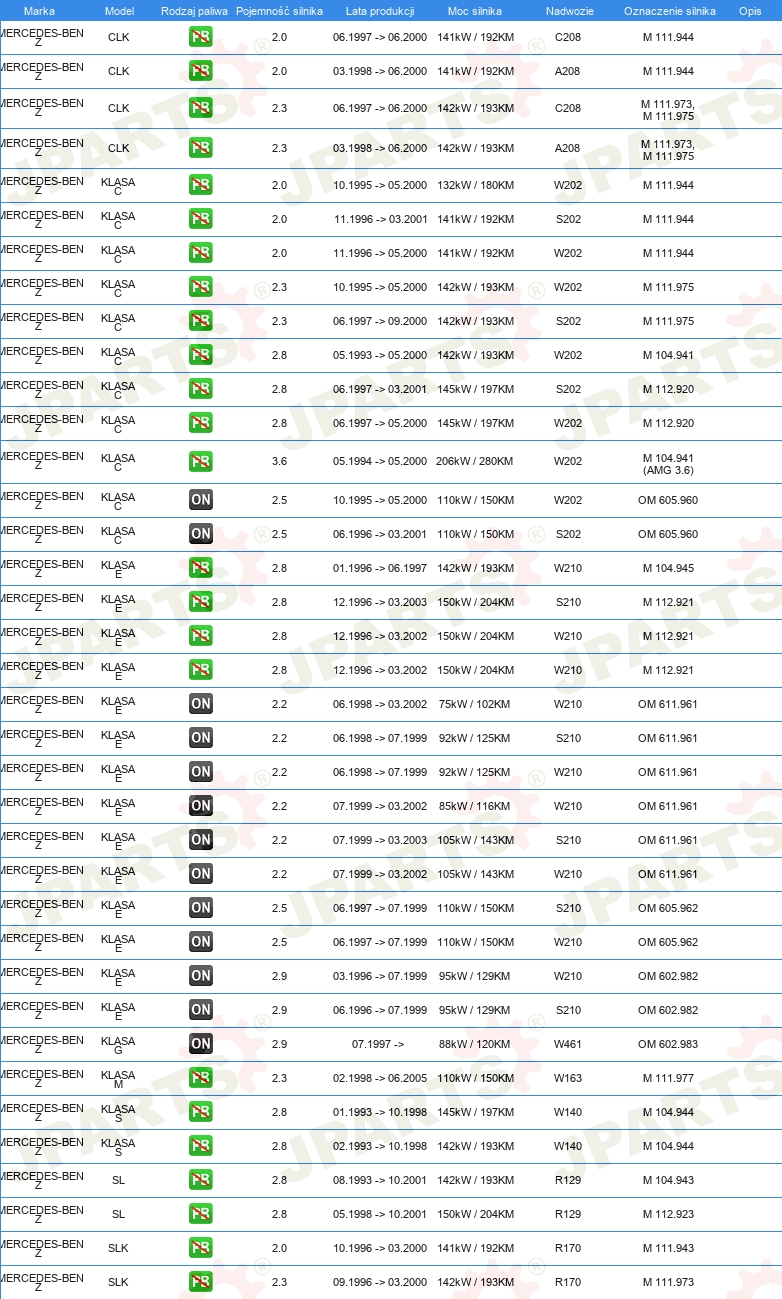
Task: Click the M 104.941 (AMG 3.6) engine cell
Action: pyautogui.click(x=668, y=464)
